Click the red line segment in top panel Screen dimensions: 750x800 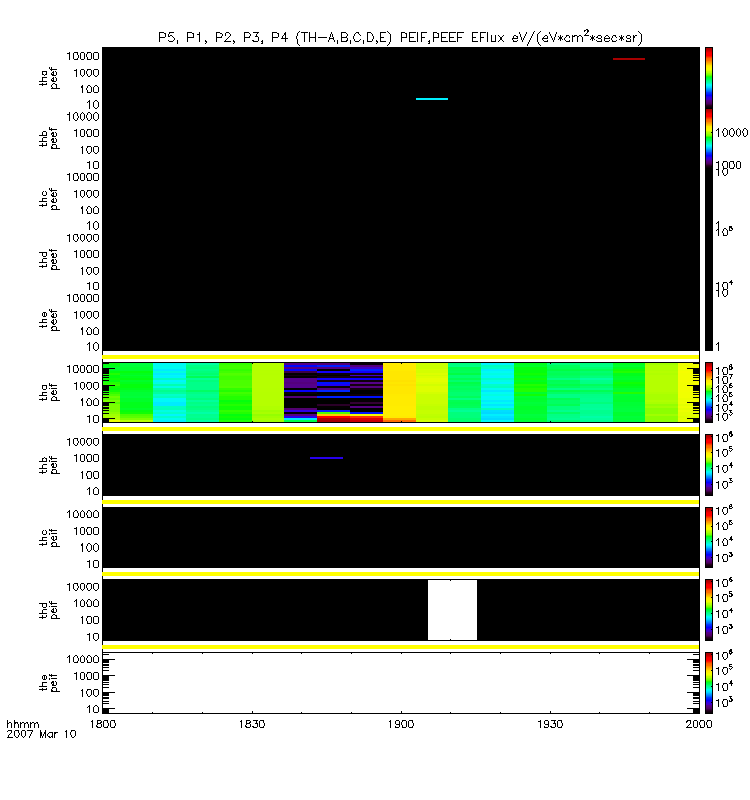[x=629, y=59]
